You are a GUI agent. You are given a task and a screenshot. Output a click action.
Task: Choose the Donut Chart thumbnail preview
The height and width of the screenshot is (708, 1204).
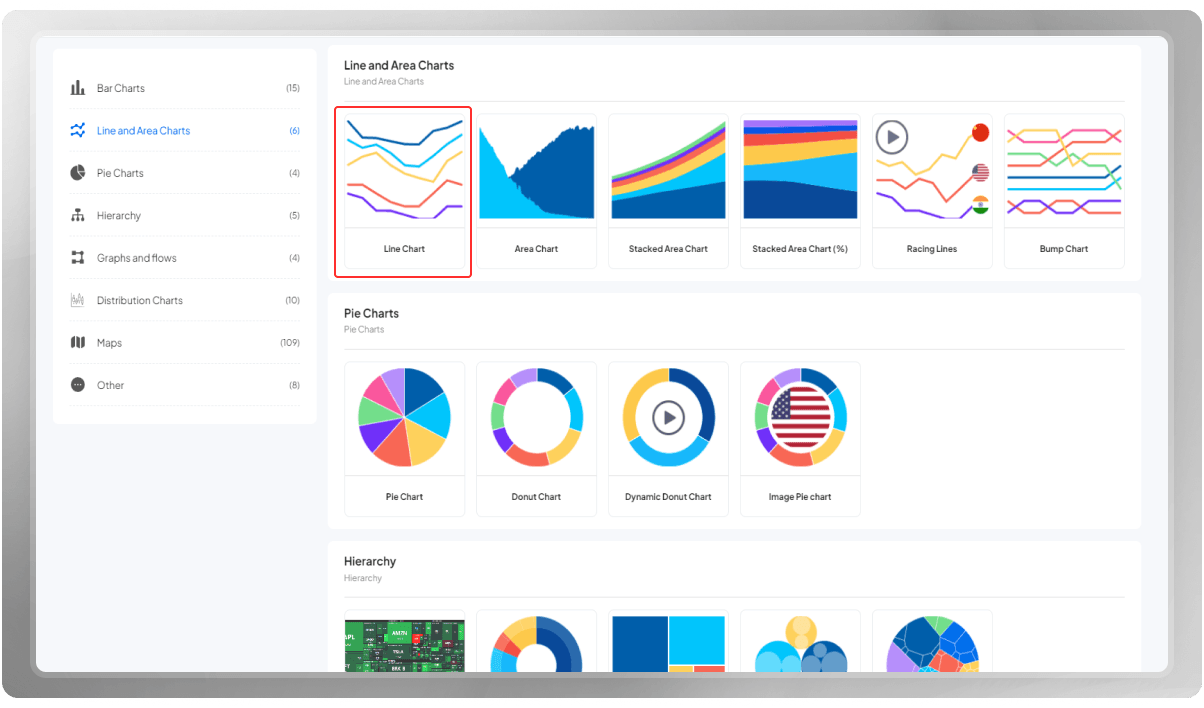pyautogui.click(x=536, y=418)
